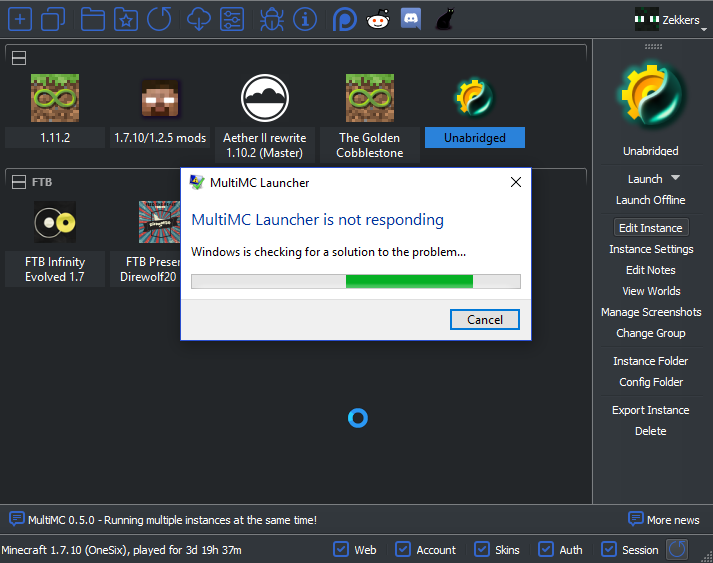Click the dialog progress bar

pos(356,282)
